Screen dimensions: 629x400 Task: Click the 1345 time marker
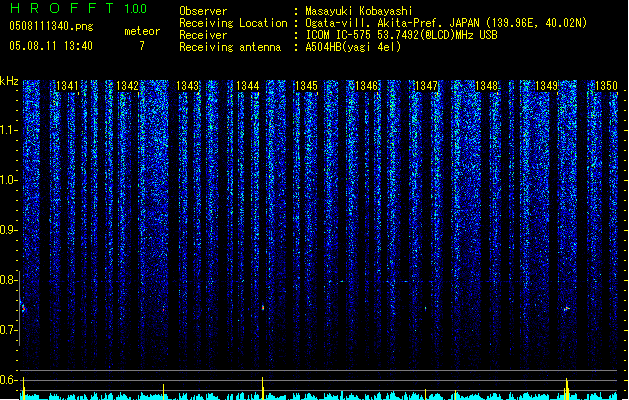click(306, 86)
